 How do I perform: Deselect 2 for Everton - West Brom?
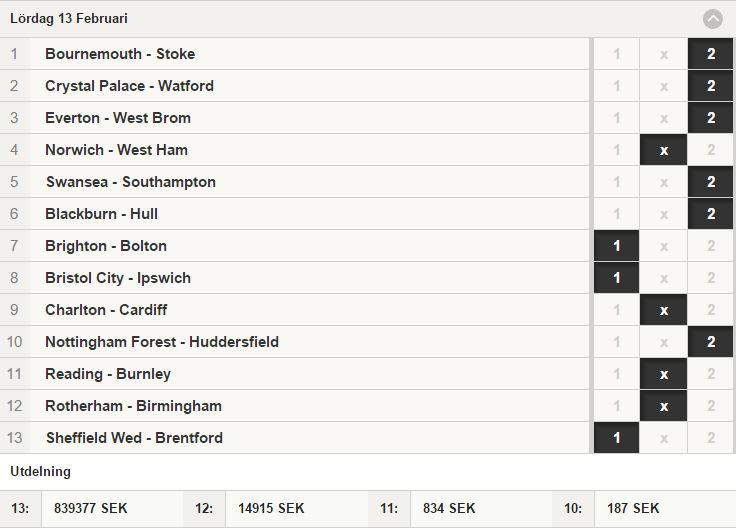click(710, 118)
